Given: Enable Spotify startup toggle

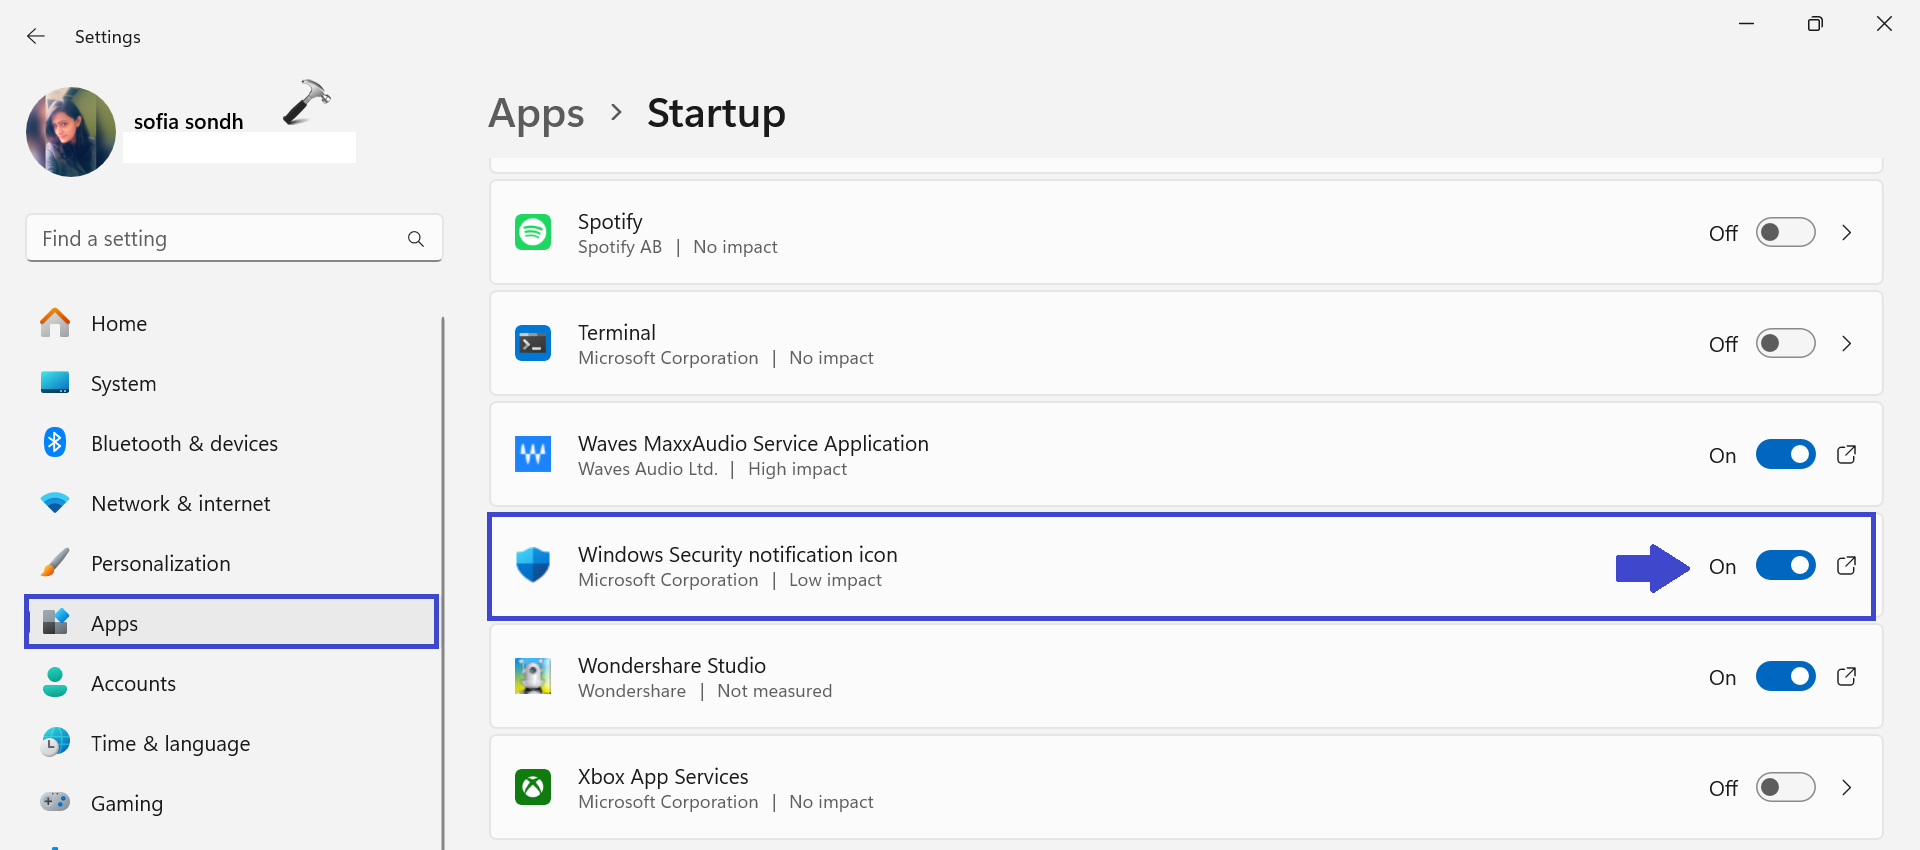Looking at the screenshot, I should pyautogui.click(x=1785, y=232).
